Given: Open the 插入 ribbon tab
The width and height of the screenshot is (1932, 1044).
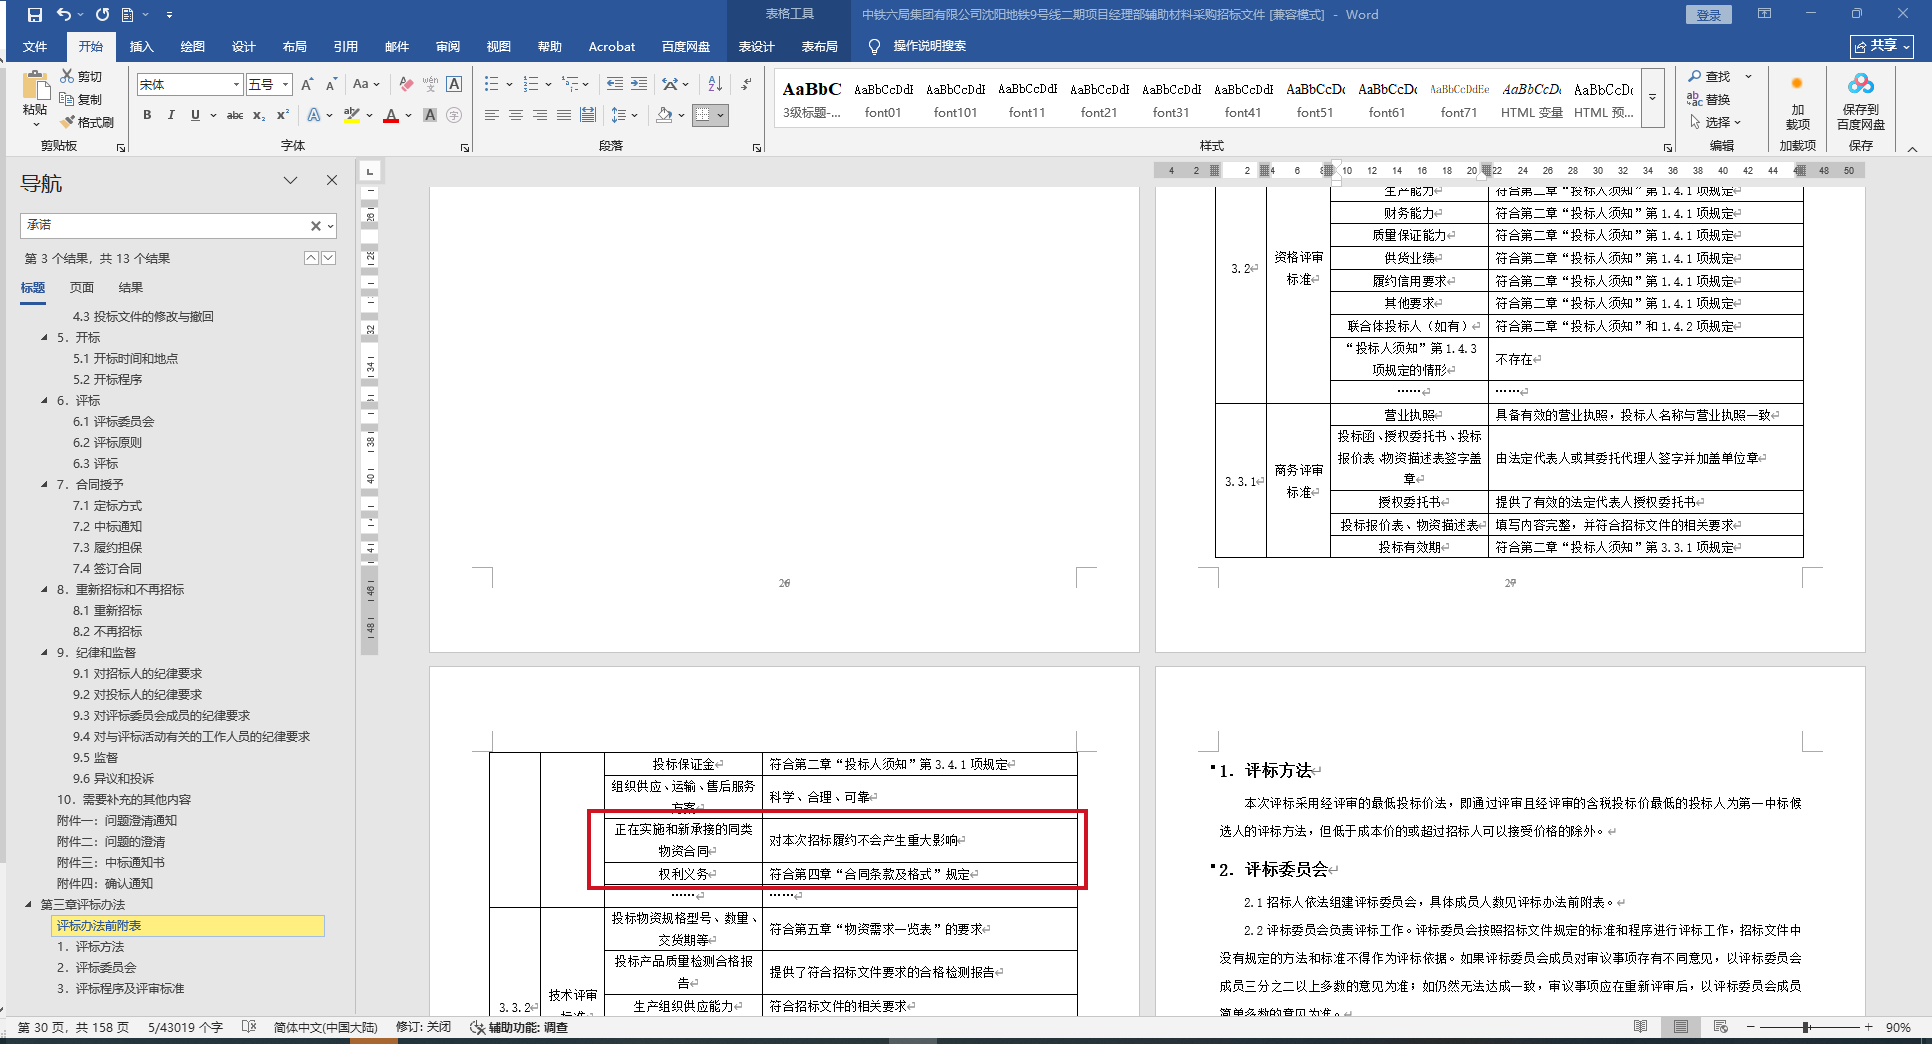Looking at the screenshot, I should click(x=142, y=46).
